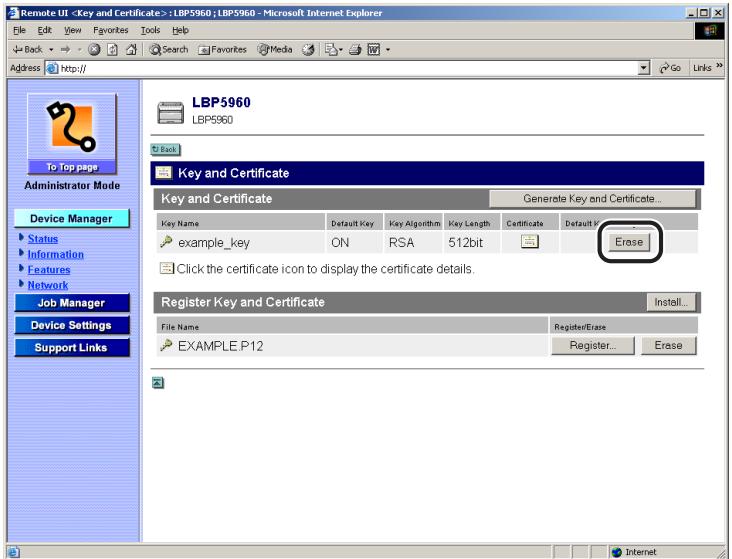This screenshot has height=559, width=732.
Task: Open the History toolbar icon
Action: (308, 50)
